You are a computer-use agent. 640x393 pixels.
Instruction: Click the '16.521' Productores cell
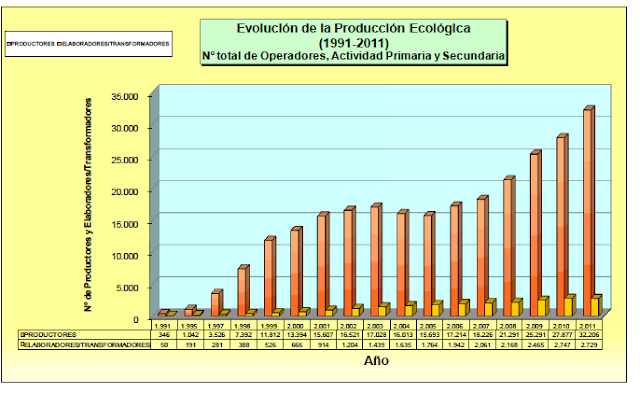point(349,335)
